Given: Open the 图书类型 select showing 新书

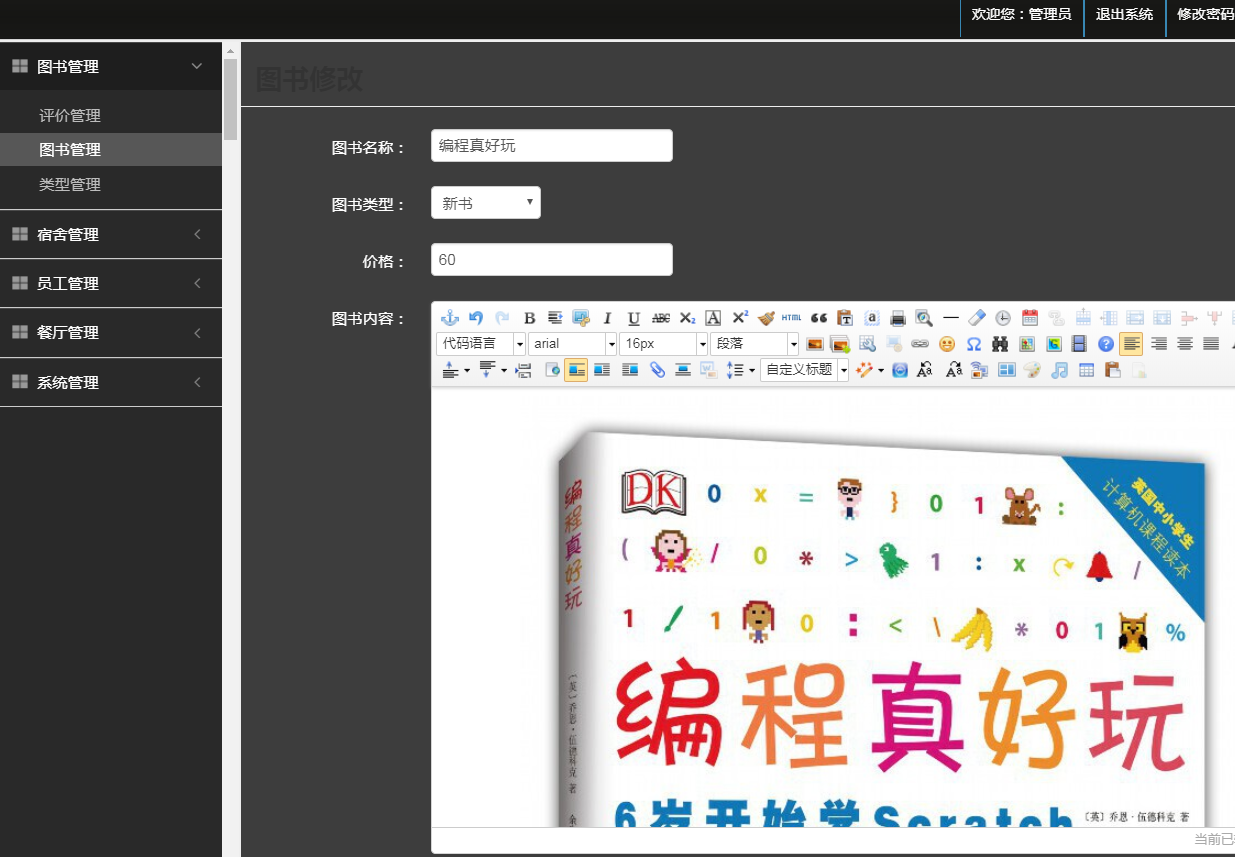Looking at the screenshot, I should 486,203.
